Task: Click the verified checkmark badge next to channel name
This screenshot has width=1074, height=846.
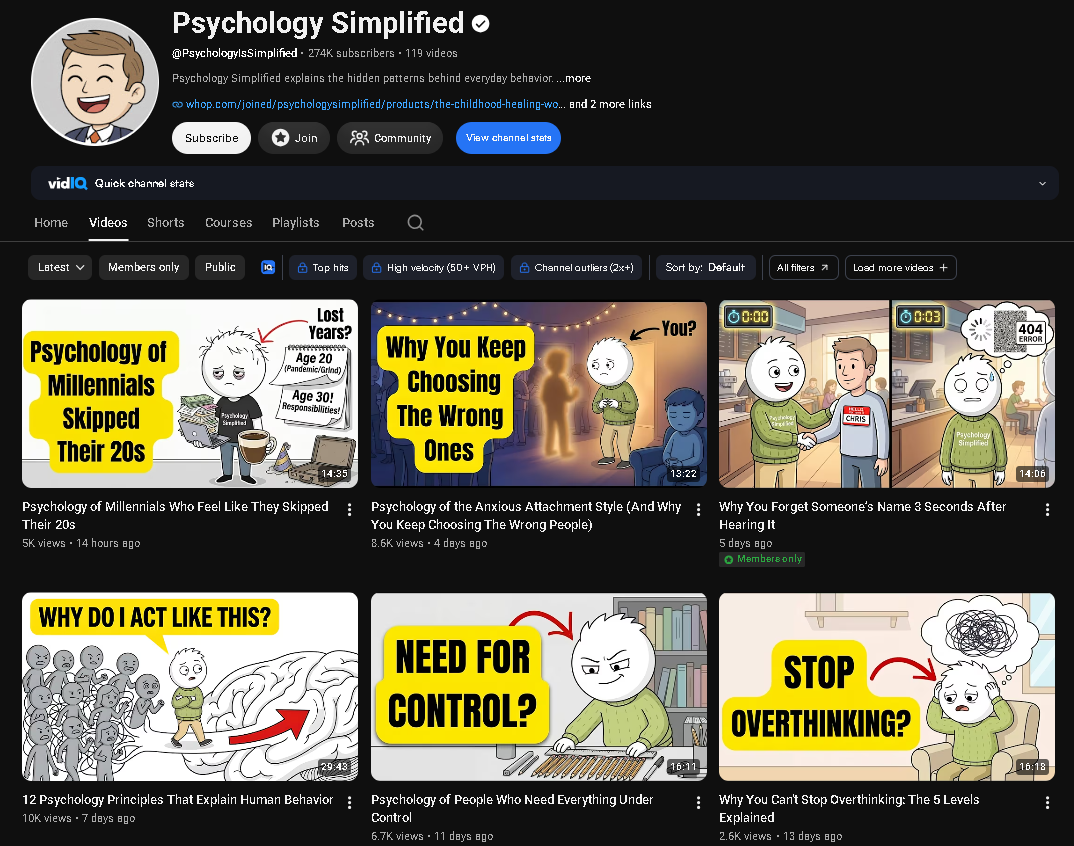Action: click(x=481, y=24)
